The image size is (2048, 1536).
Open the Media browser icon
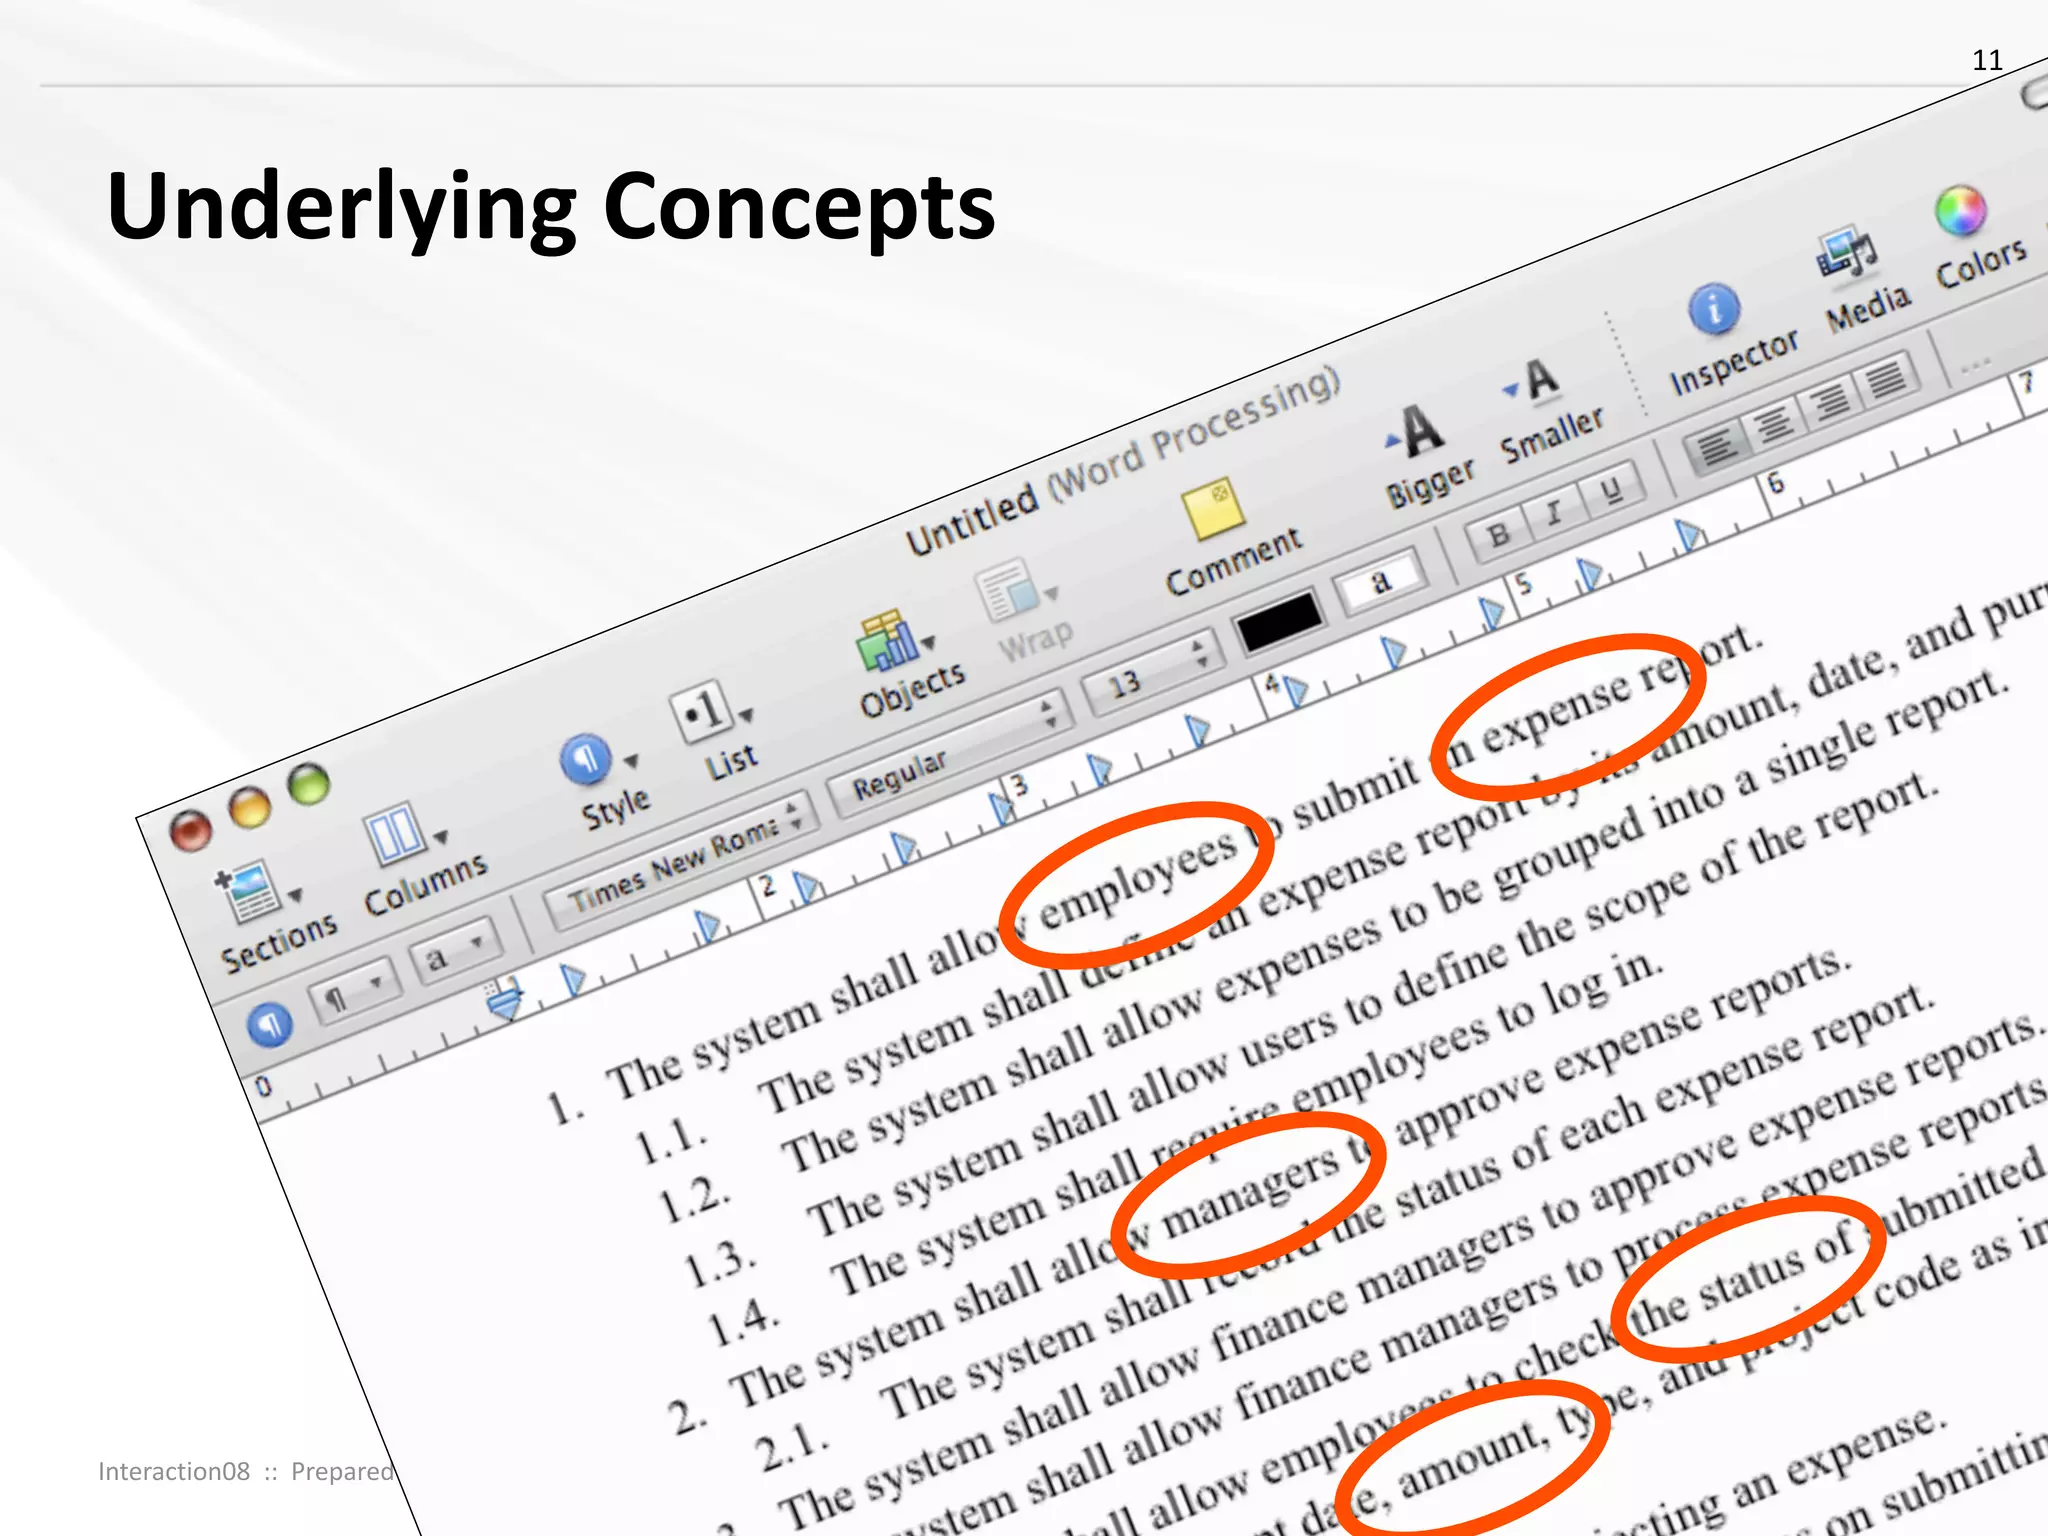(1846, 253)
